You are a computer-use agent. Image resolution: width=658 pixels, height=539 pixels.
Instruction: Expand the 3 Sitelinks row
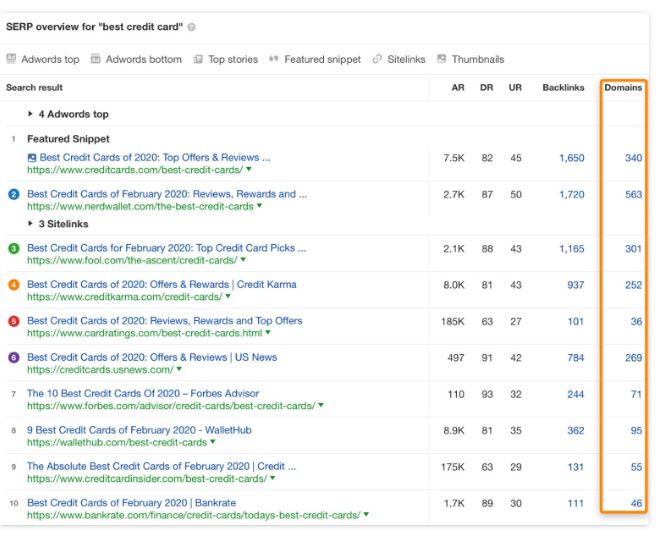pos(30,224)
